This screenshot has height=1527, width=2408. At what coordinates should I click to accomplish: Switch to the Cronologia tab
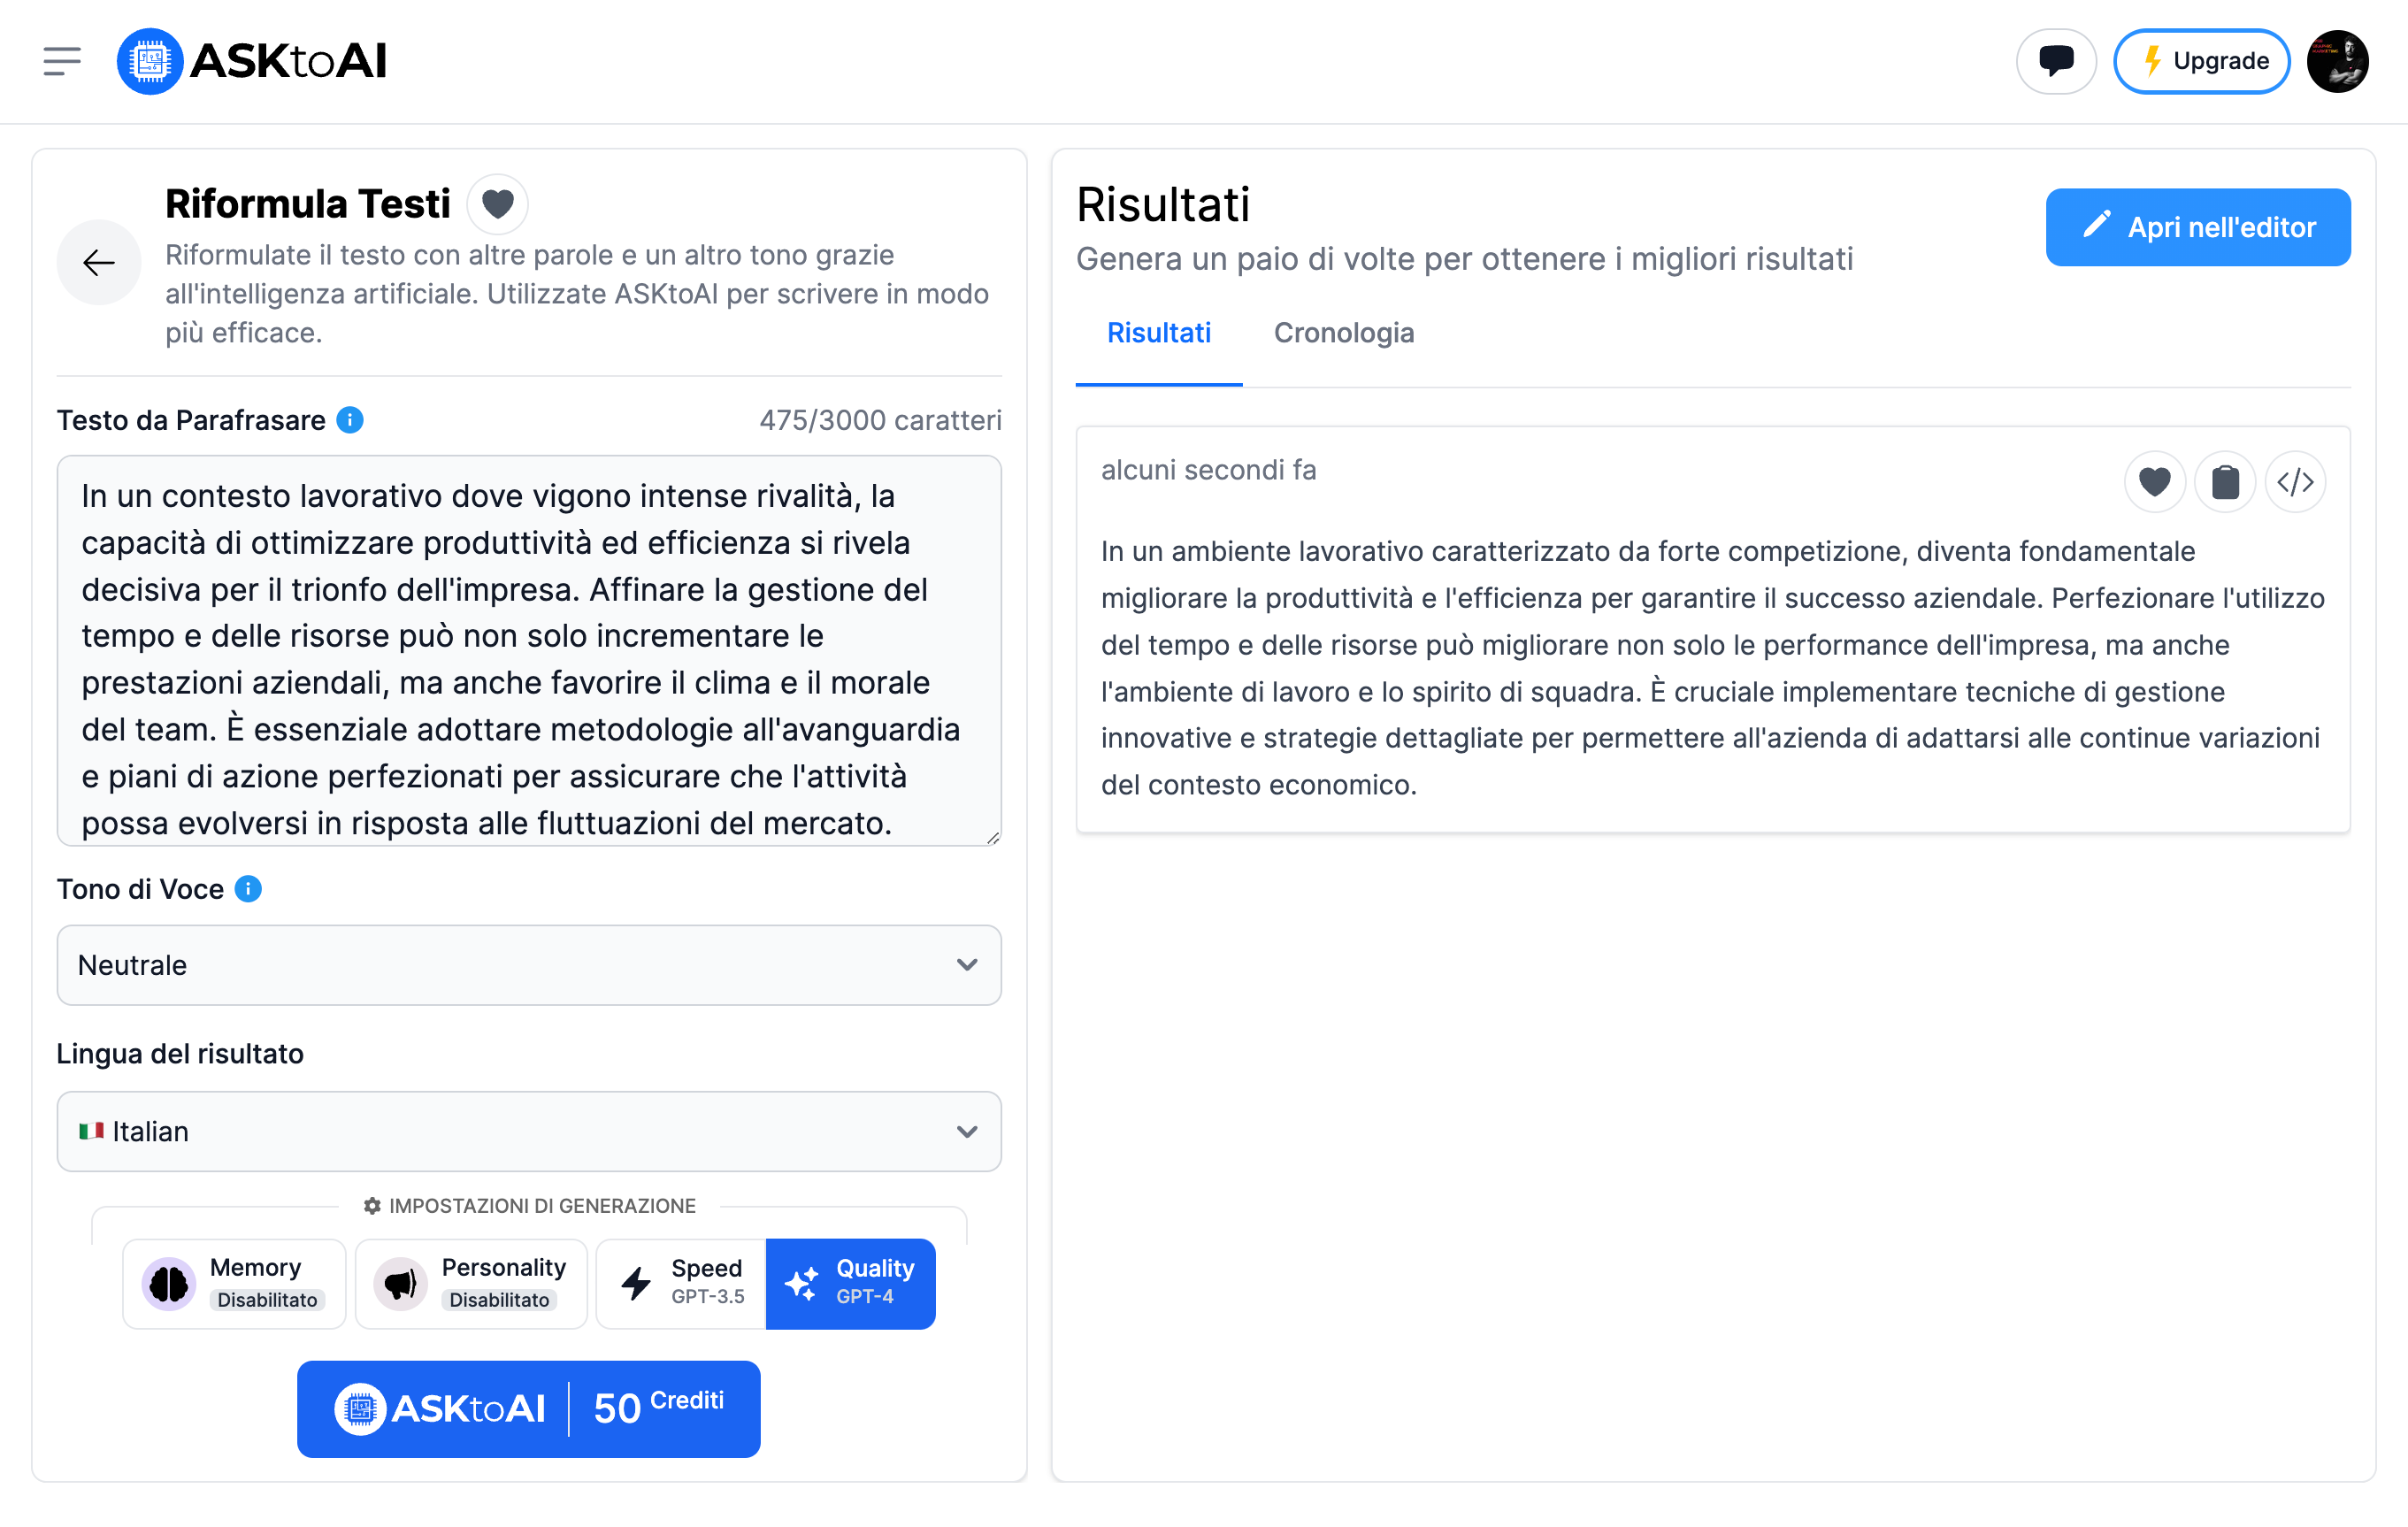pos(1345,332)
